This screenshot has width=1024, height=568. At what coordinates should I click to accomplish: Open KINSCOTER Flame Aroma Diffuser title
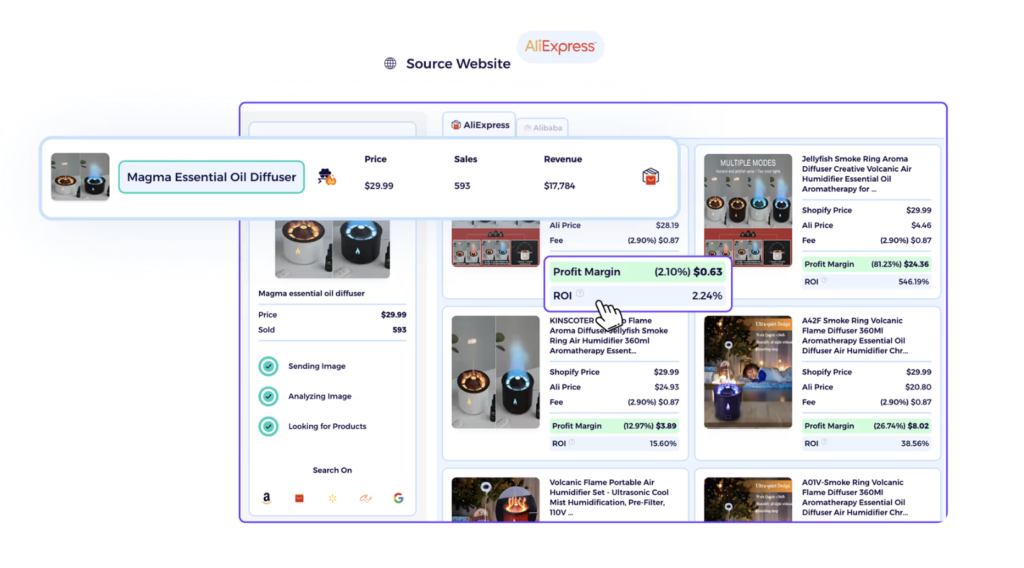(609, 336)
